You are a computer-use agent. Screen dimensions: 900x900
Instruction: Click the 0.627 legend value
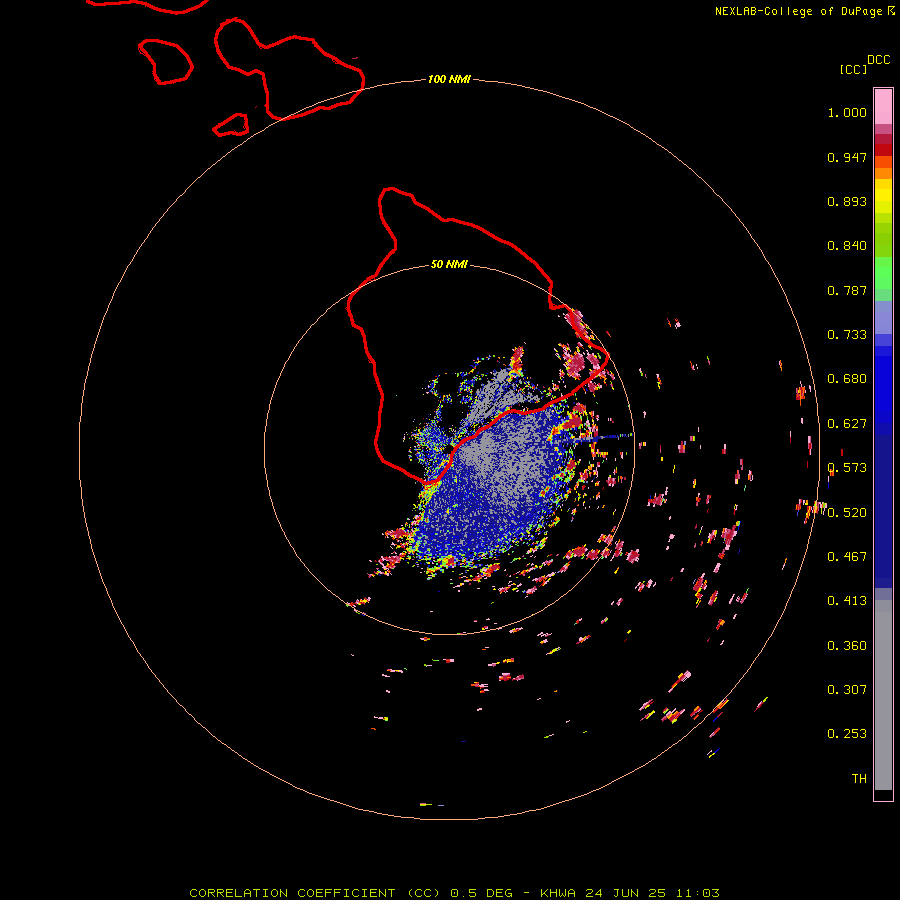(847, 424)
